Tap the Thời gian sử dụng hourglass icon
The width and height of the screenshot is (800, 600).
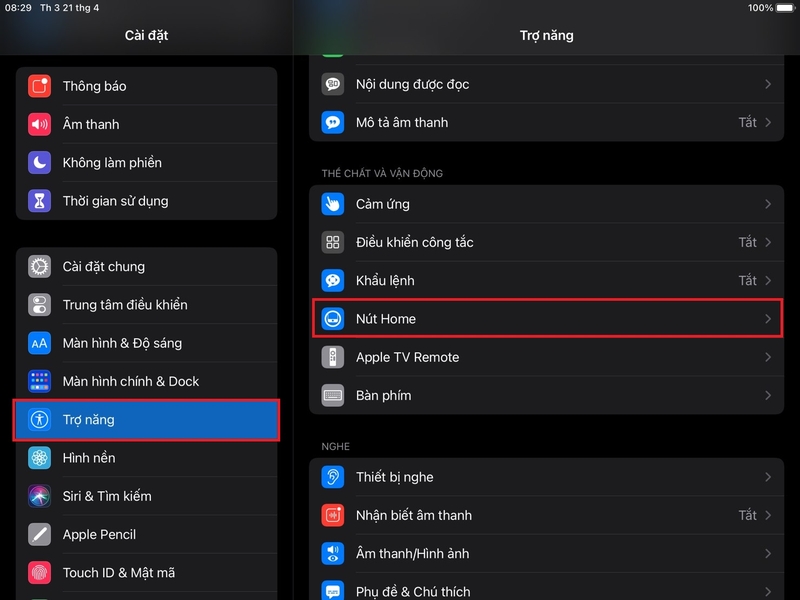(39, 201)
